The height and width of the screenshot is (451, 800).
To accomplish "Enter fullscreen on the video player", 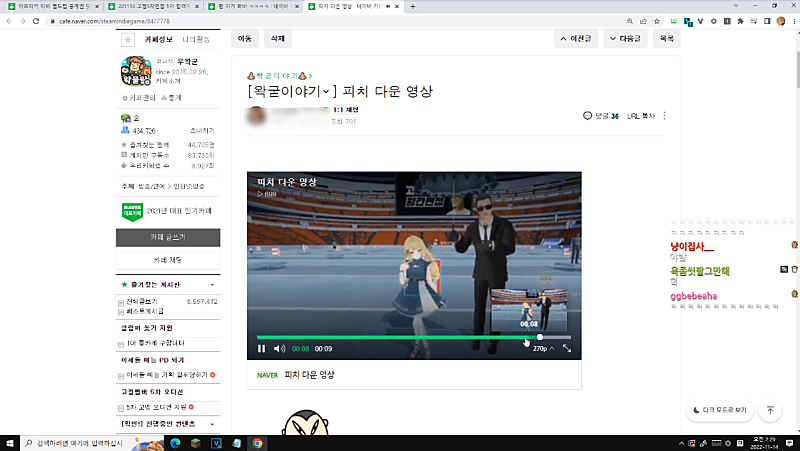I will pyautogui.click(x=567, y=348).
